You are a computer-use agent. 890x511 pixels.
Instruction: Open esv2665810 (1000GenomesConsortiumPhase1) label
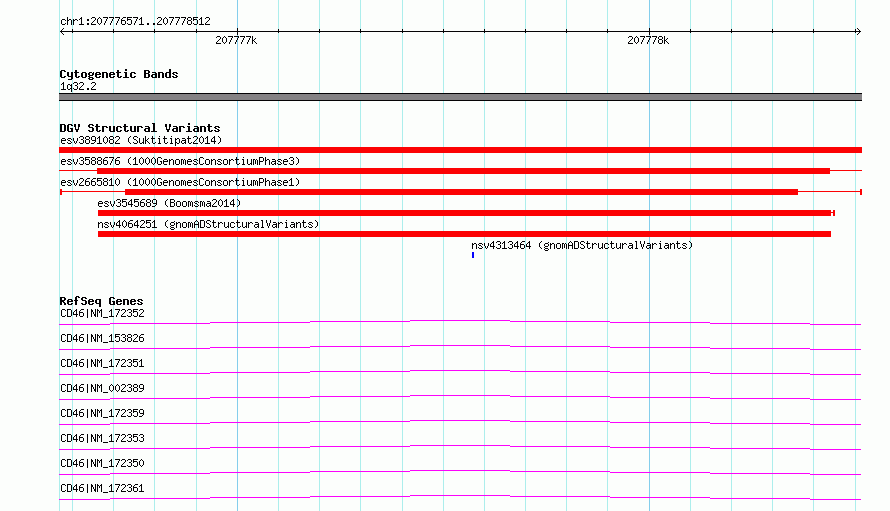coord(180,182)
